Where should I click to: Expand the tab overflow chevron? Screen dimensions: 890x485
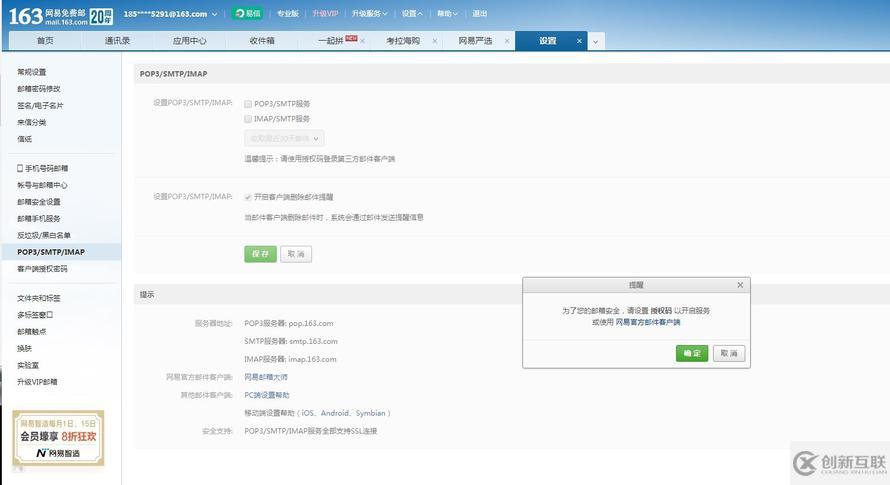595,41
